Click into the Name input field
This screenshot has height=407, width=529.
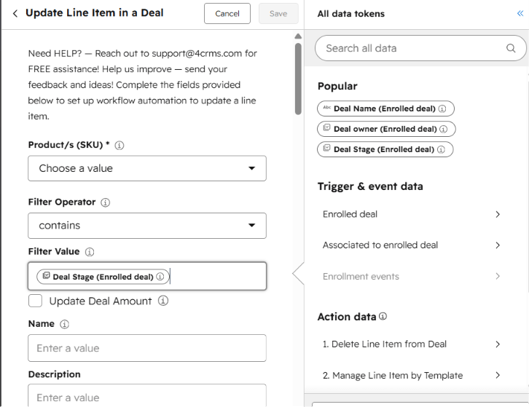point(147,348)
